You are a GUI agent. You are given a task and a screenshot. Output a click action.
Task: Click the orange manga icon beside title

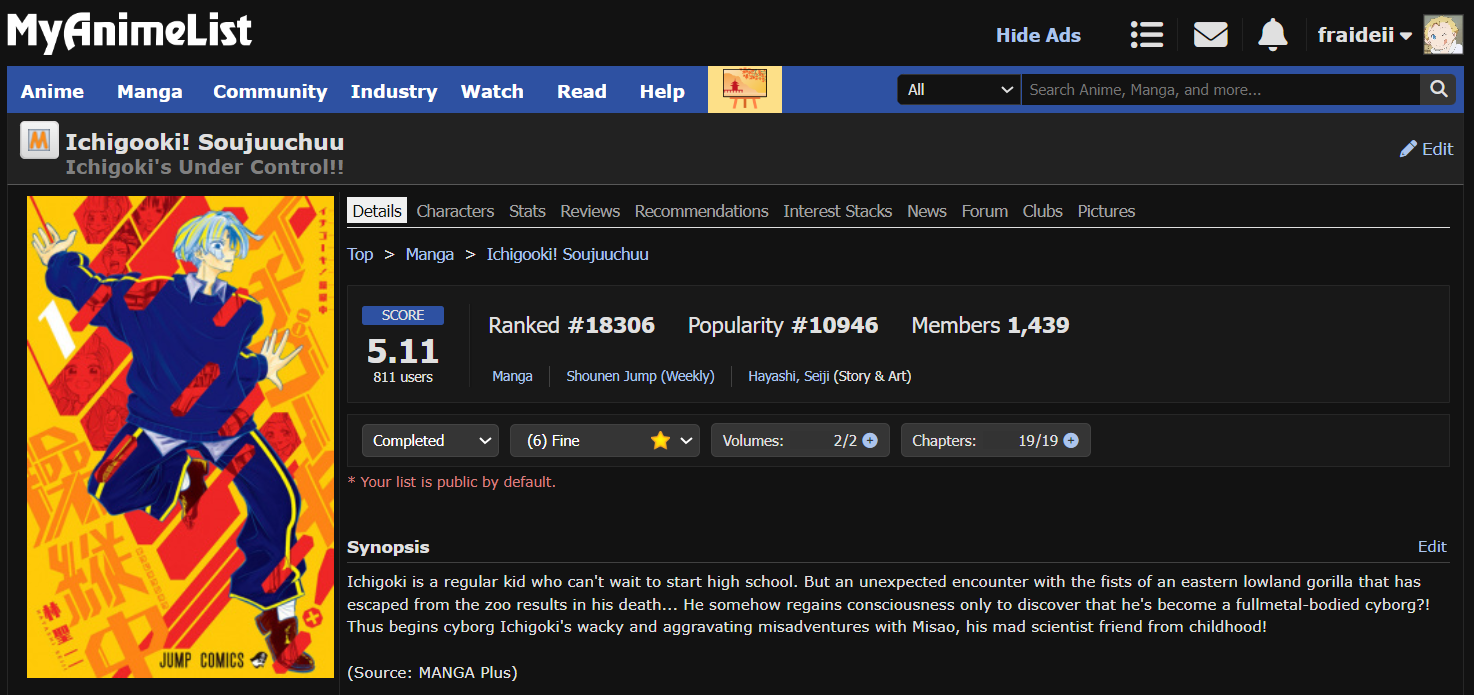click(x=39, y=141)
